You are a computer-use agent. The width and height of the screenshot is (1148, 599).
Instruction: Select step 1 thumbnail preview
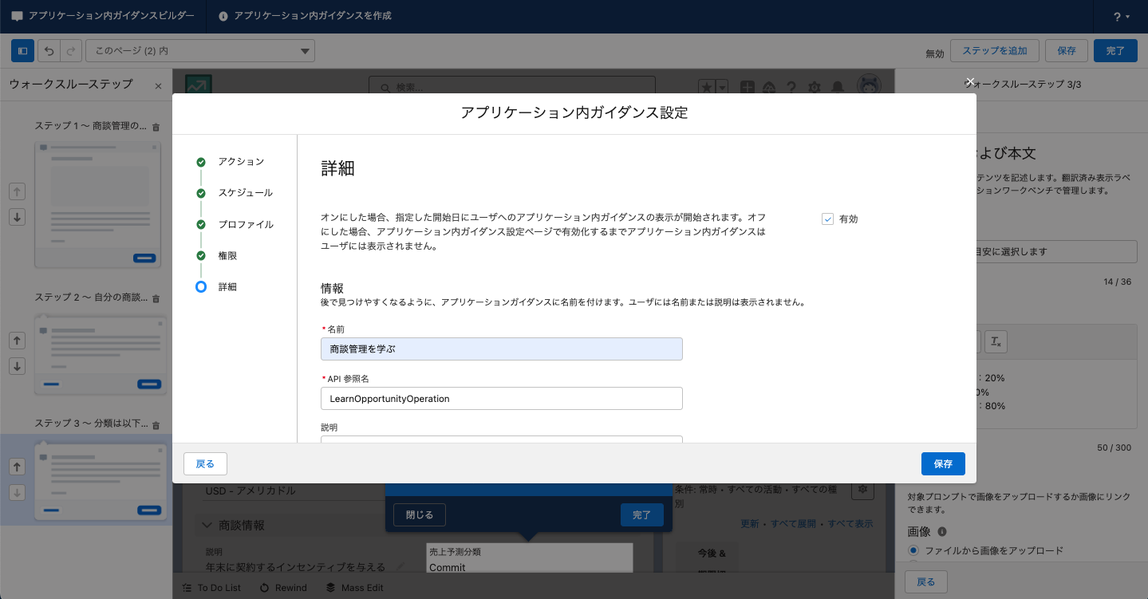[98, 204]
